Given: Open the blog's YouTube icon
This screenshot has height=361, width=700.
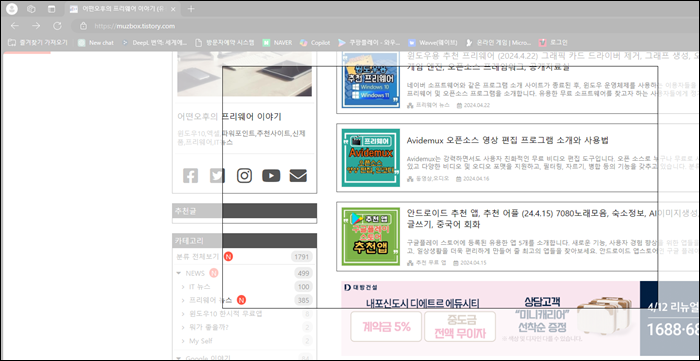Looking at the screenshot, I should [271, 176].
